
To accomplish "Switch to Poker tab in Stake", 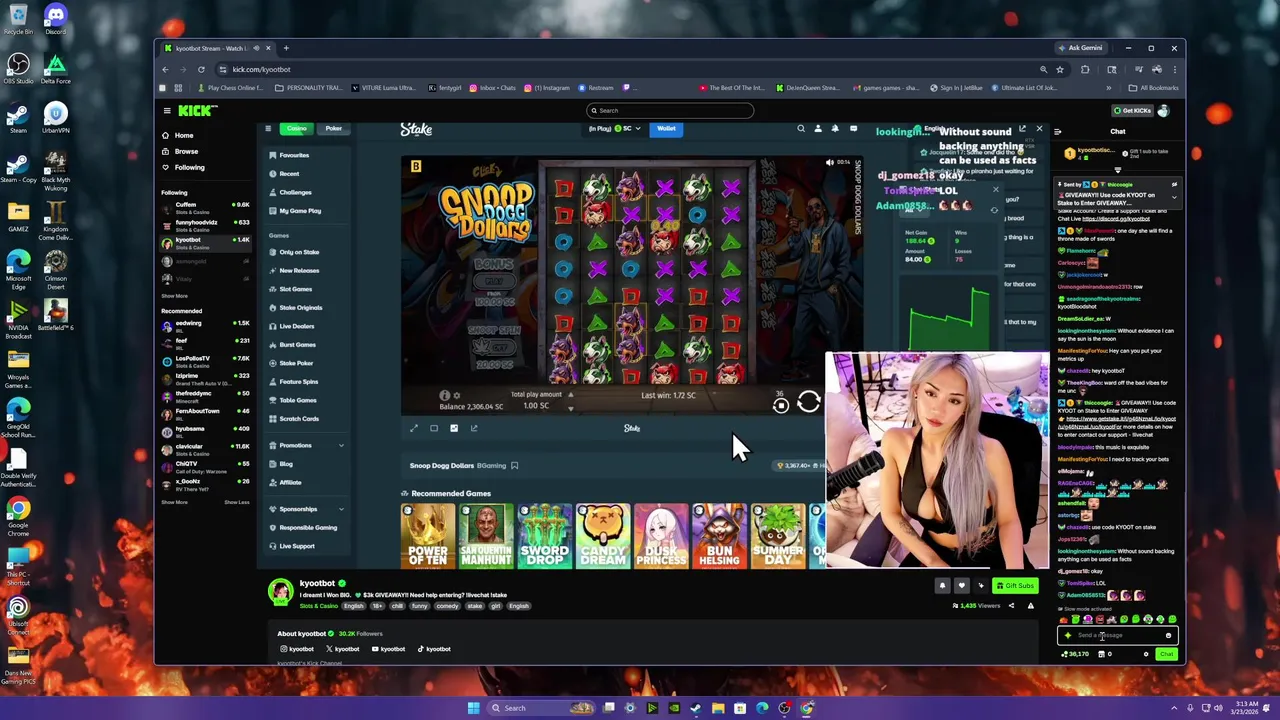I will pos(333,128).
